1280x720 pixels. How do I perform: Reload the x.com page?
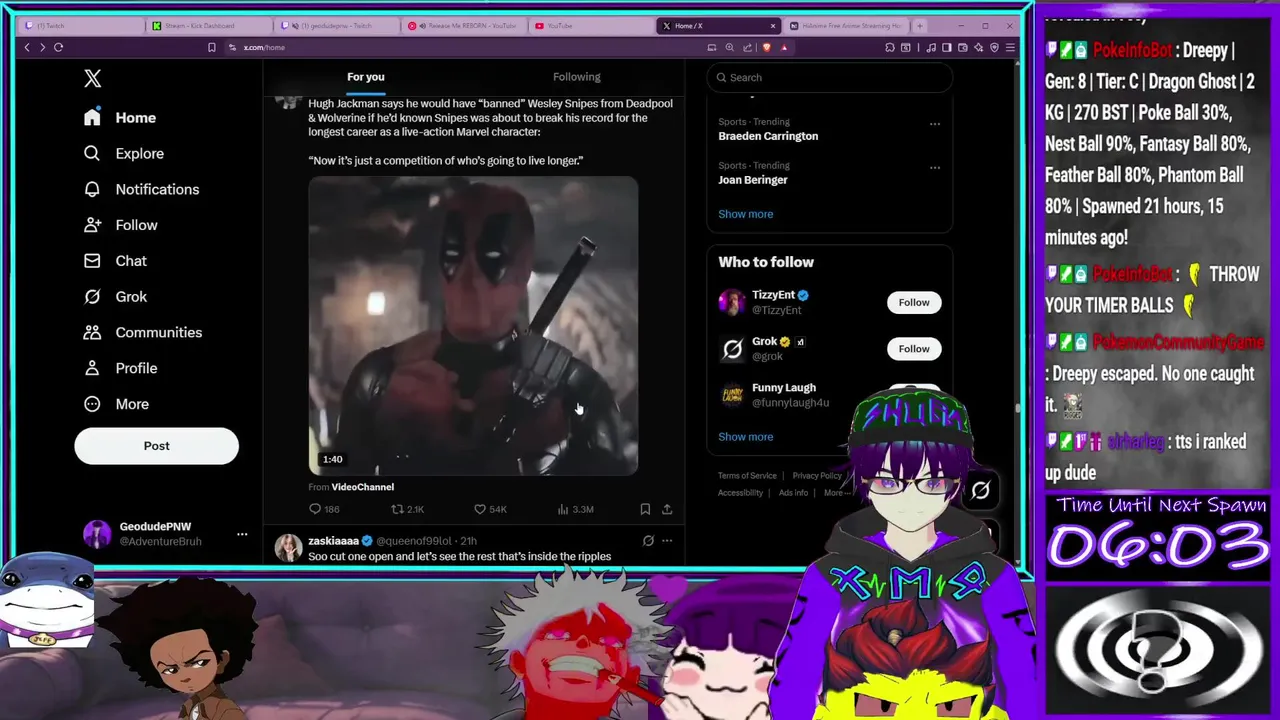click(x=59, y=47)
